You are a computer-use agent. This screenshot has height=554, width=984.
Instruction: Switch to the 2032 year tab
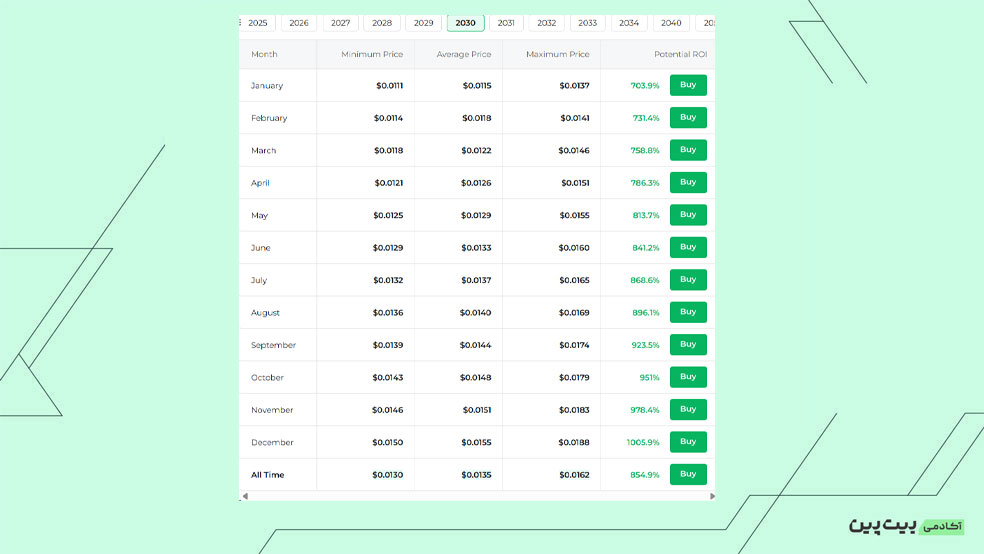[x=546, y=23]
